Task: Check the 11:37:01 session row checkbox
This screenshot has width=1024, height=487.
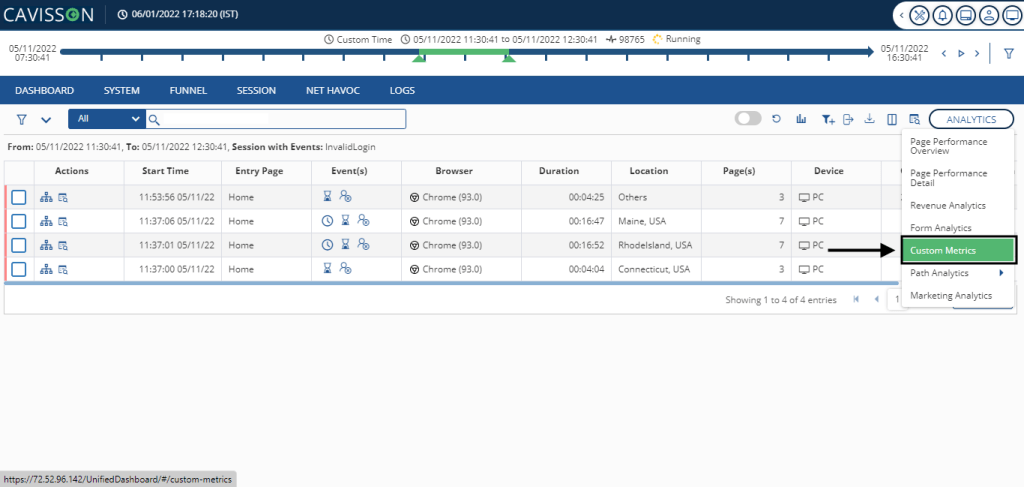Action: pyautogui.click(x=18, y=245)
